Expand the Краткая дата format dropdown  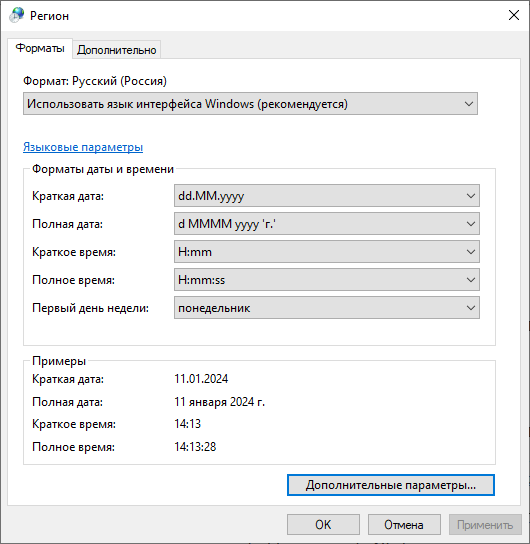(327, 196)
